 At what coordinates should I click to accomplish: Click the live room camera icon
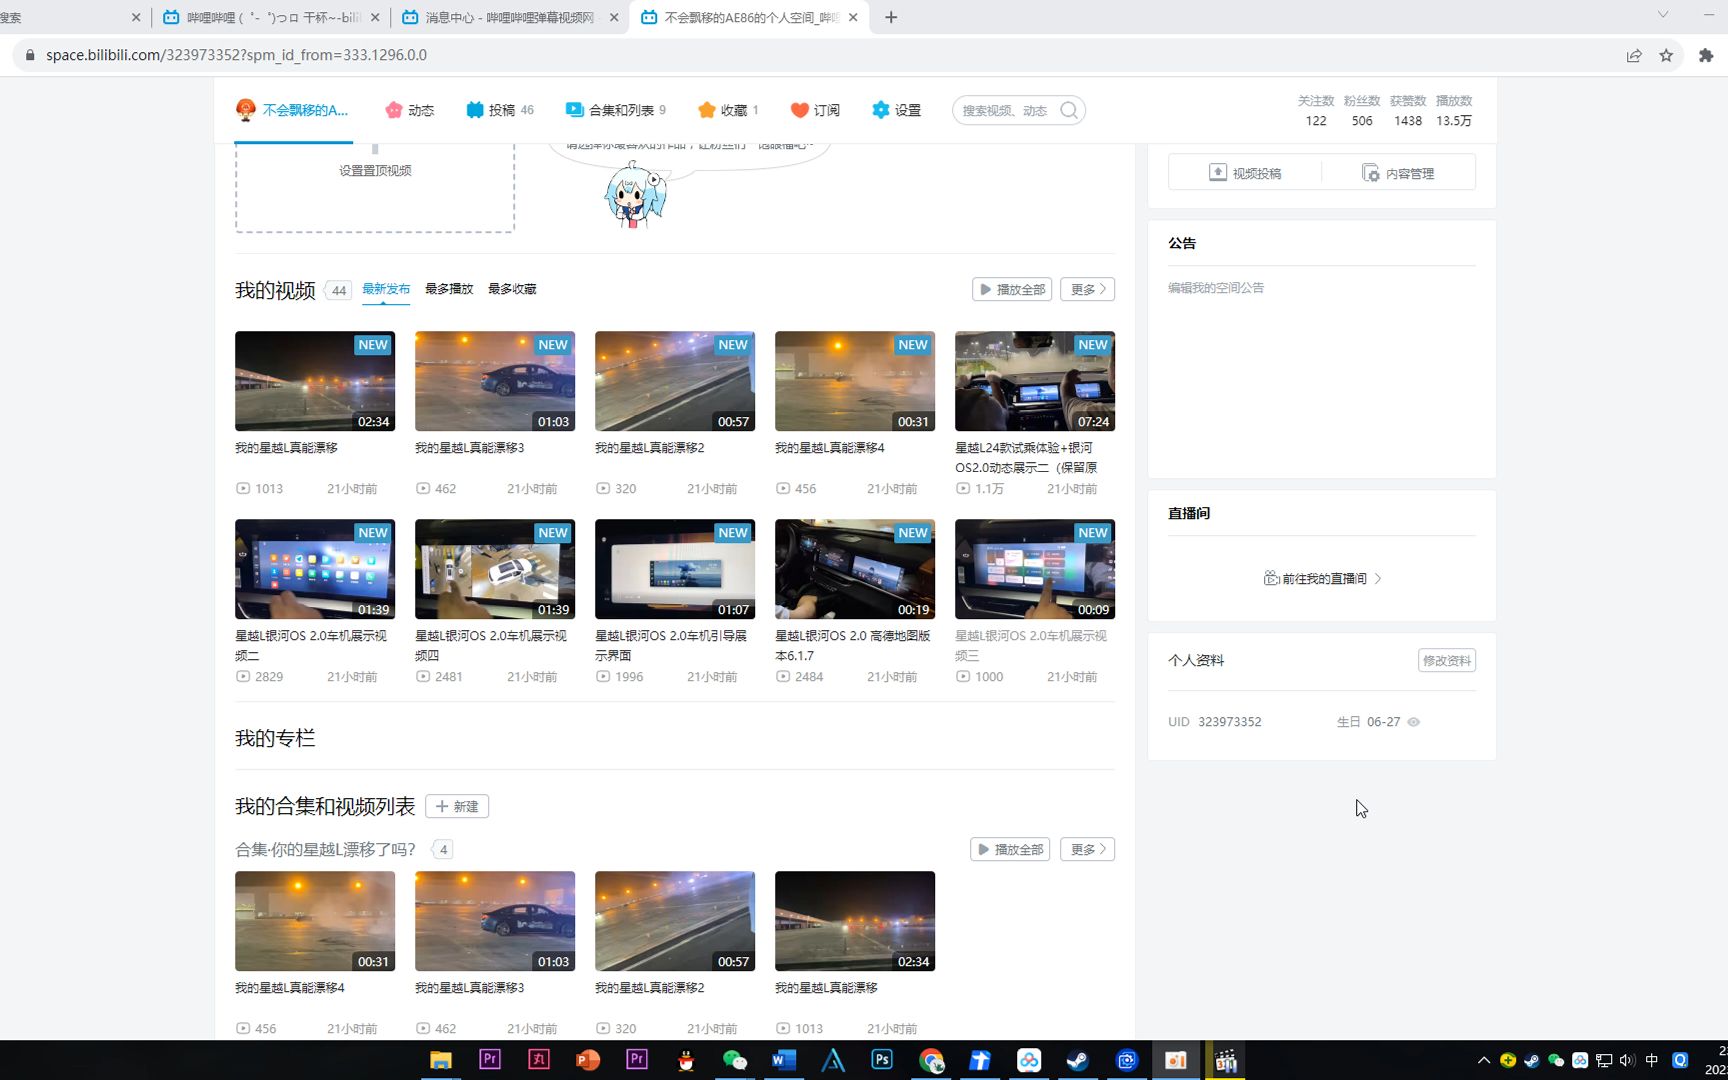pyautogui.click(x=1271, y=578)
